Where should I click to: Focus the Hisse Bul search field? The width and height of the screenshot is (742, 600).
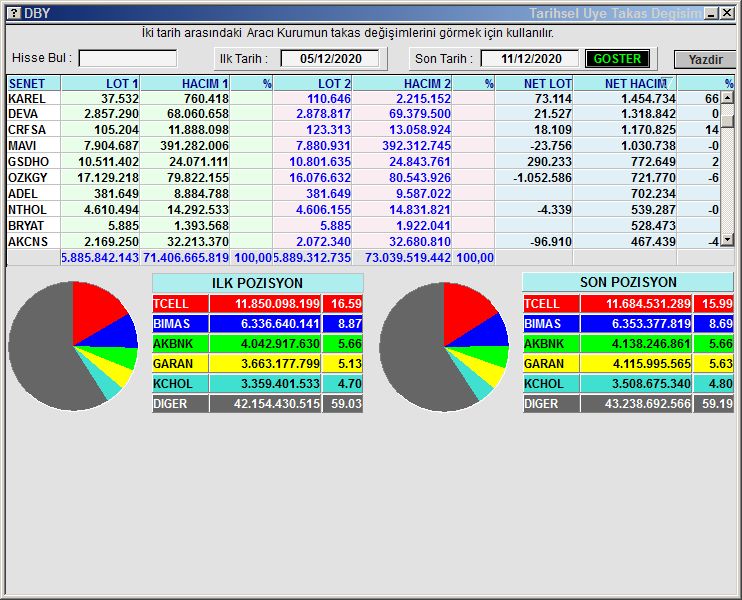[127, 59]
